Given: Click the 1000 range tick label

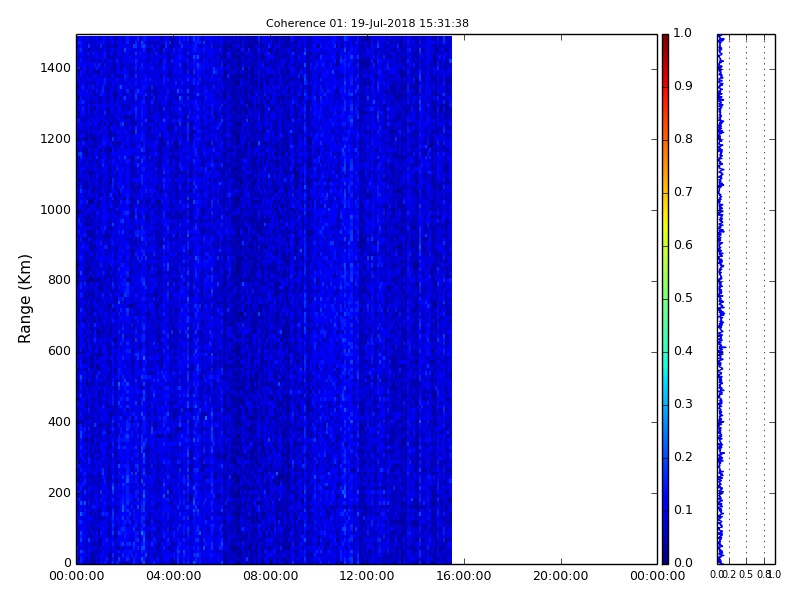Looking at the screenshot, I should [x=55, y=210].
